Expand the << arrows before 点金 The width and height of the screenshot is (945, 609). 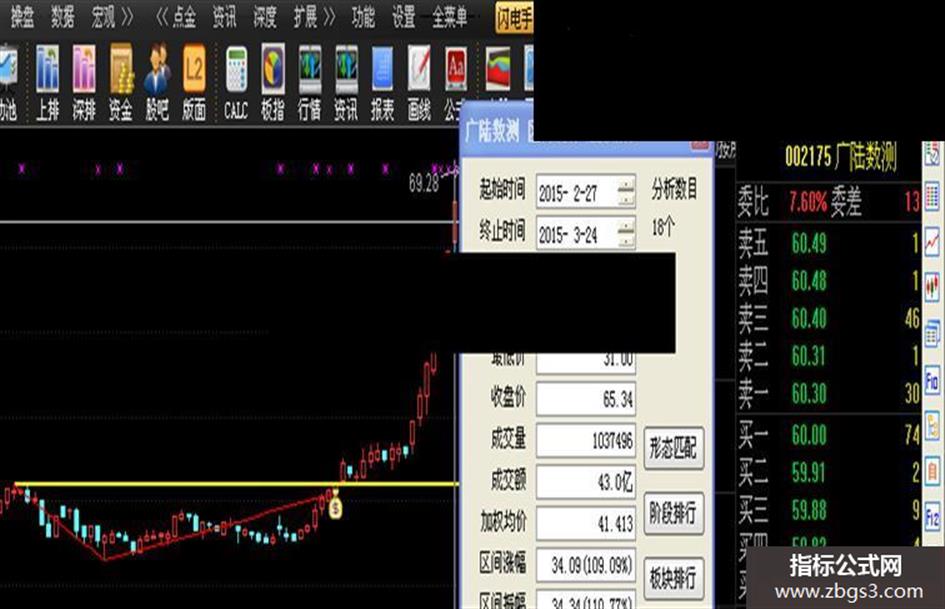[162, 17]
